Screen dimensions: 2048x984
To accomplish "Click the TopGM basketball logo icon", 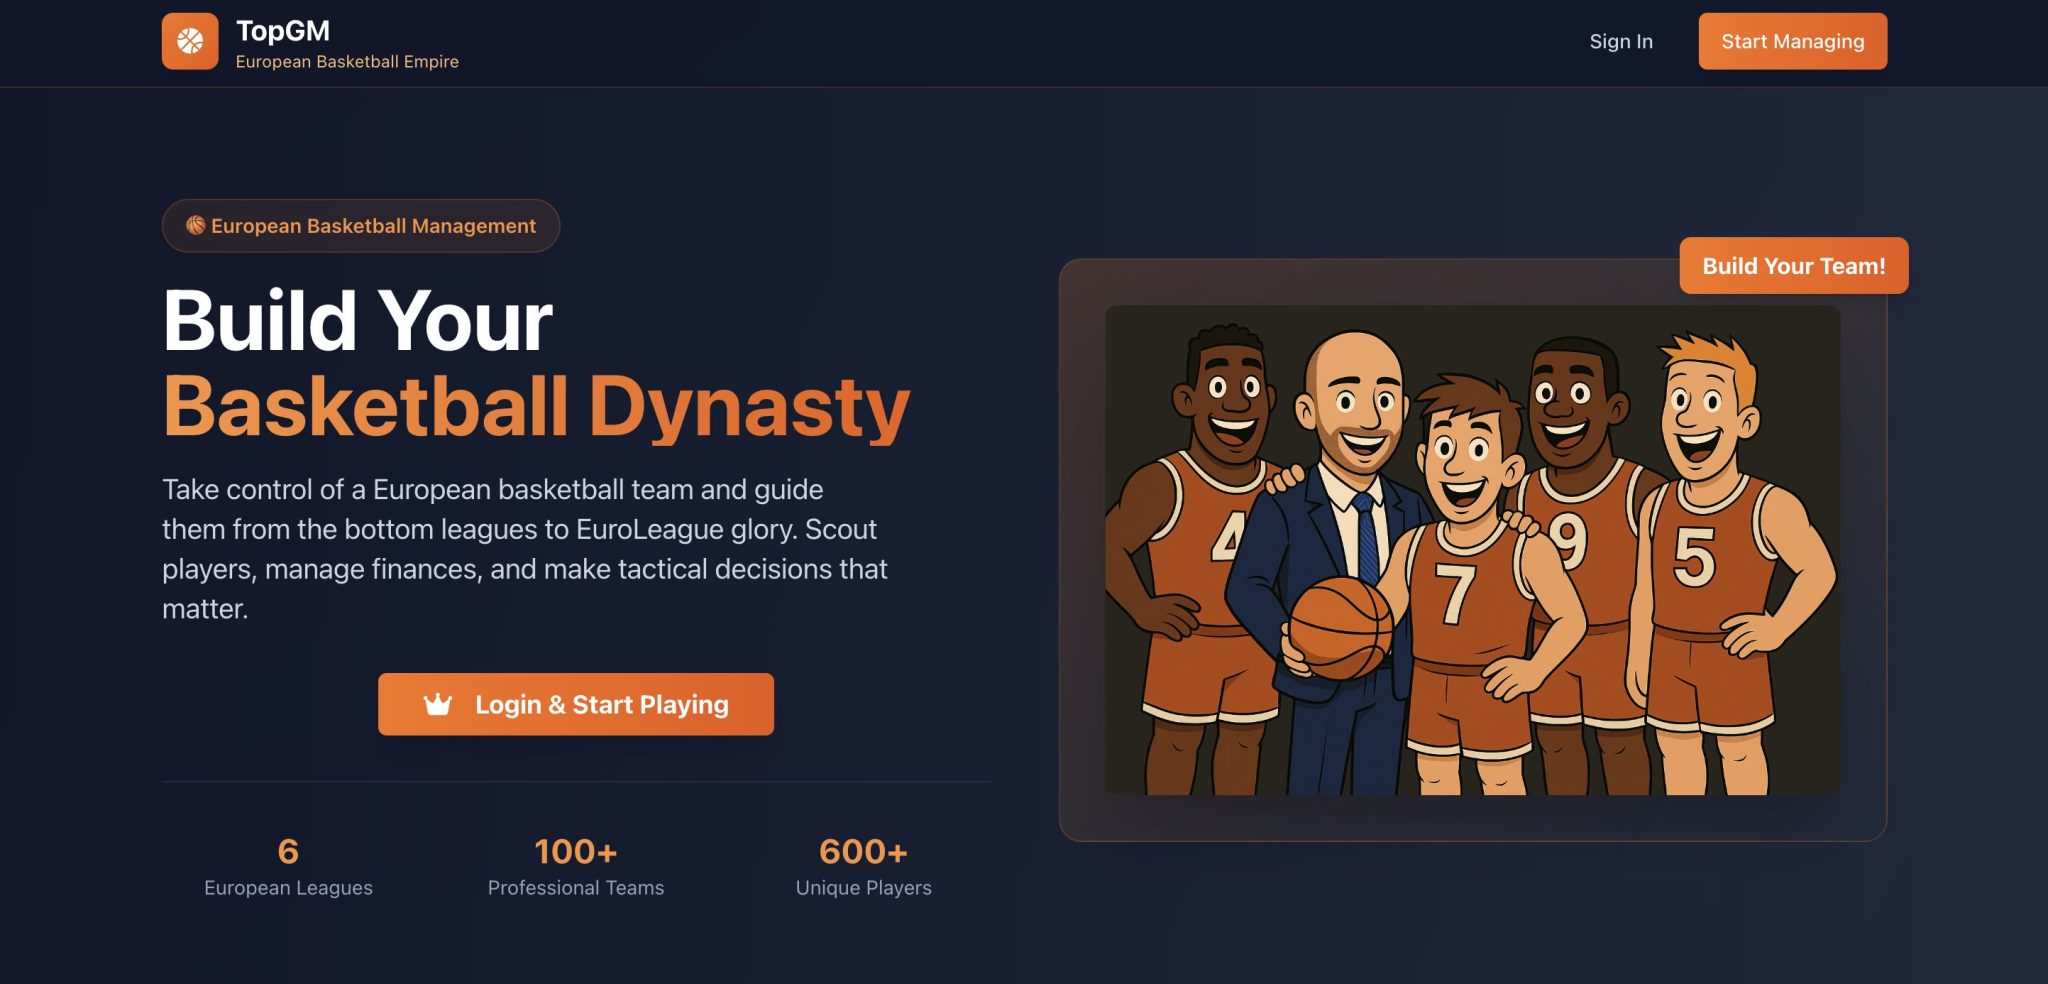I will [190, 41].
